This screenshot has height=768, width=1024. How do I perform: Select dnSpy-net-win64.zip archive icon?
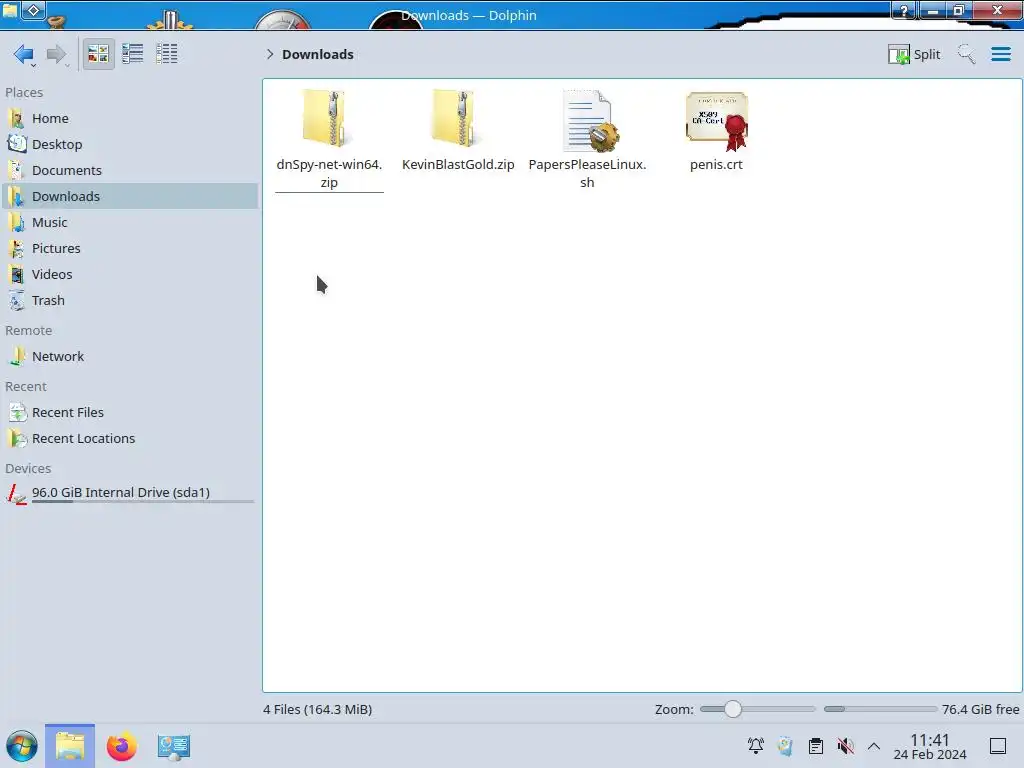(x=328, y=118)
